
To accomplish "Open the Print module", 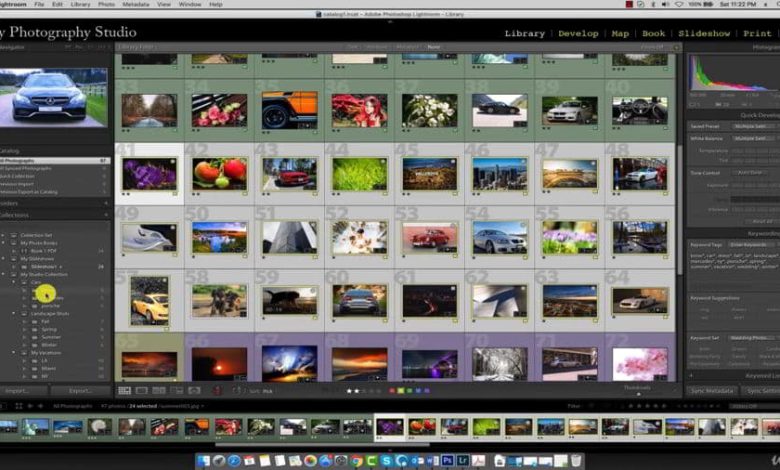I will pyautogui.click(x=757, y=33).
